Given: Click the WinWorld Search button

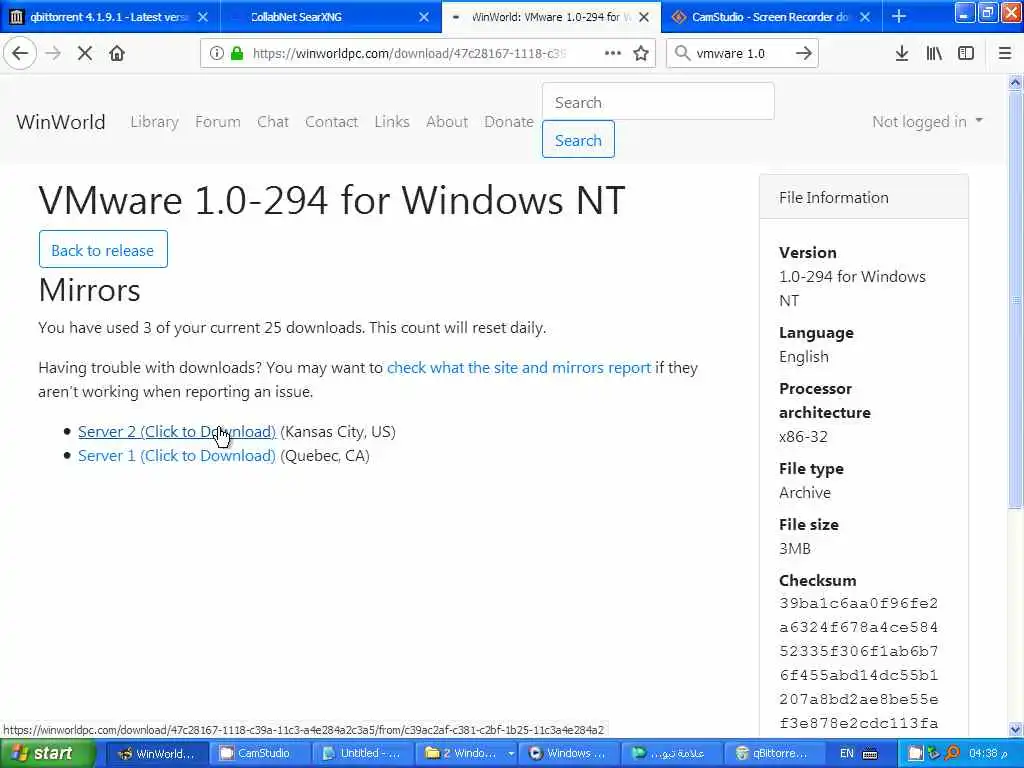Looking at the screenshot, I should 578,139.
